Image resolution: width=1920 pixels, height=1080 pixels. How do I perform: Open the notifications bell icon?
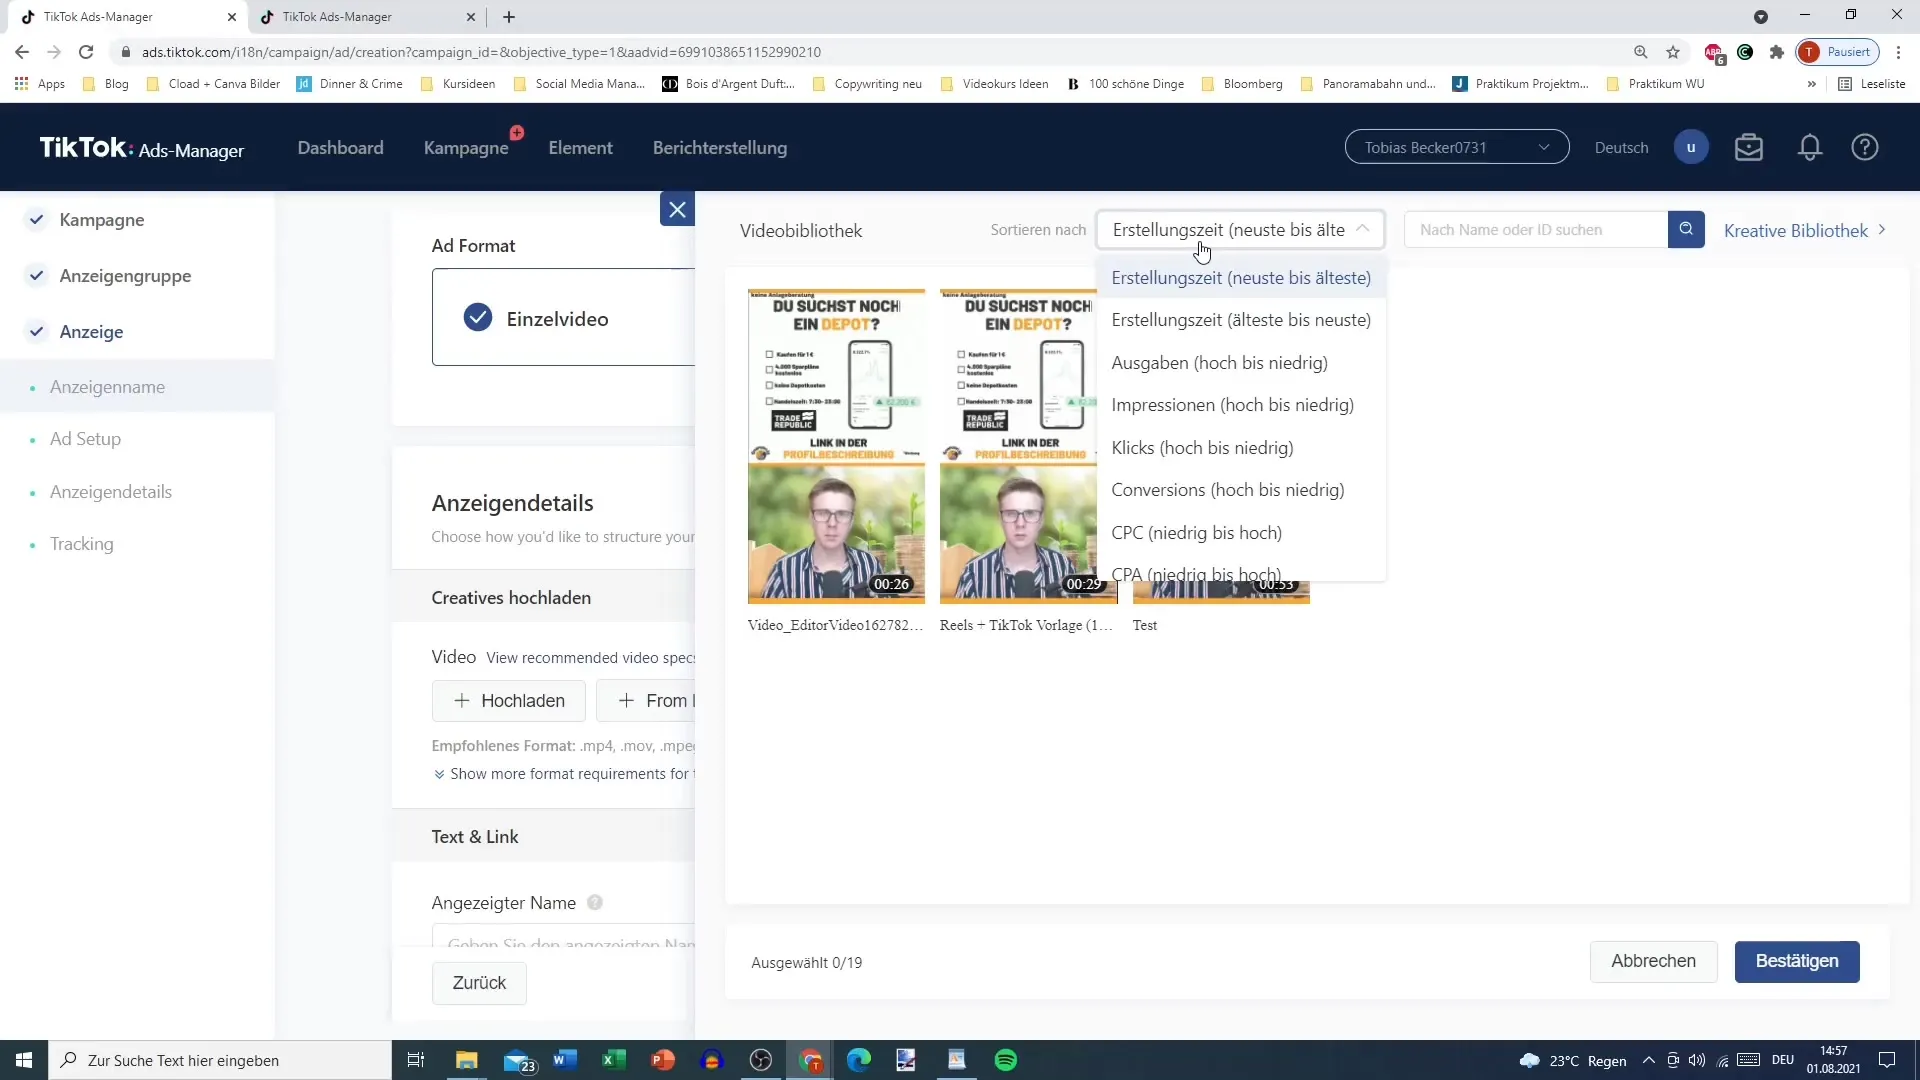pos(1809,147)
